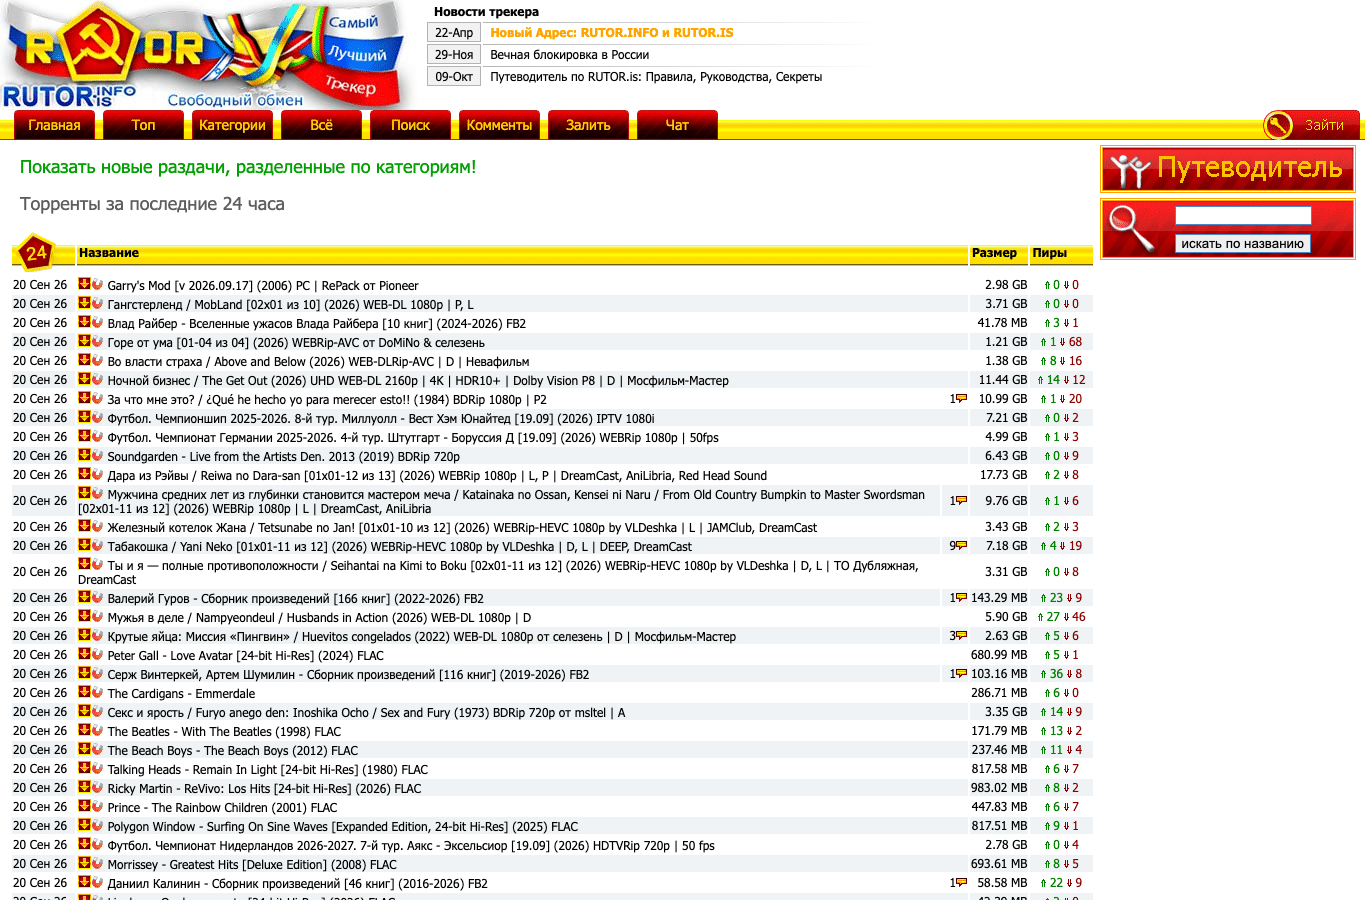Click the 143.29 MB size cell
Viewport: 1365px width, 900px height.
tap(999, 598)
